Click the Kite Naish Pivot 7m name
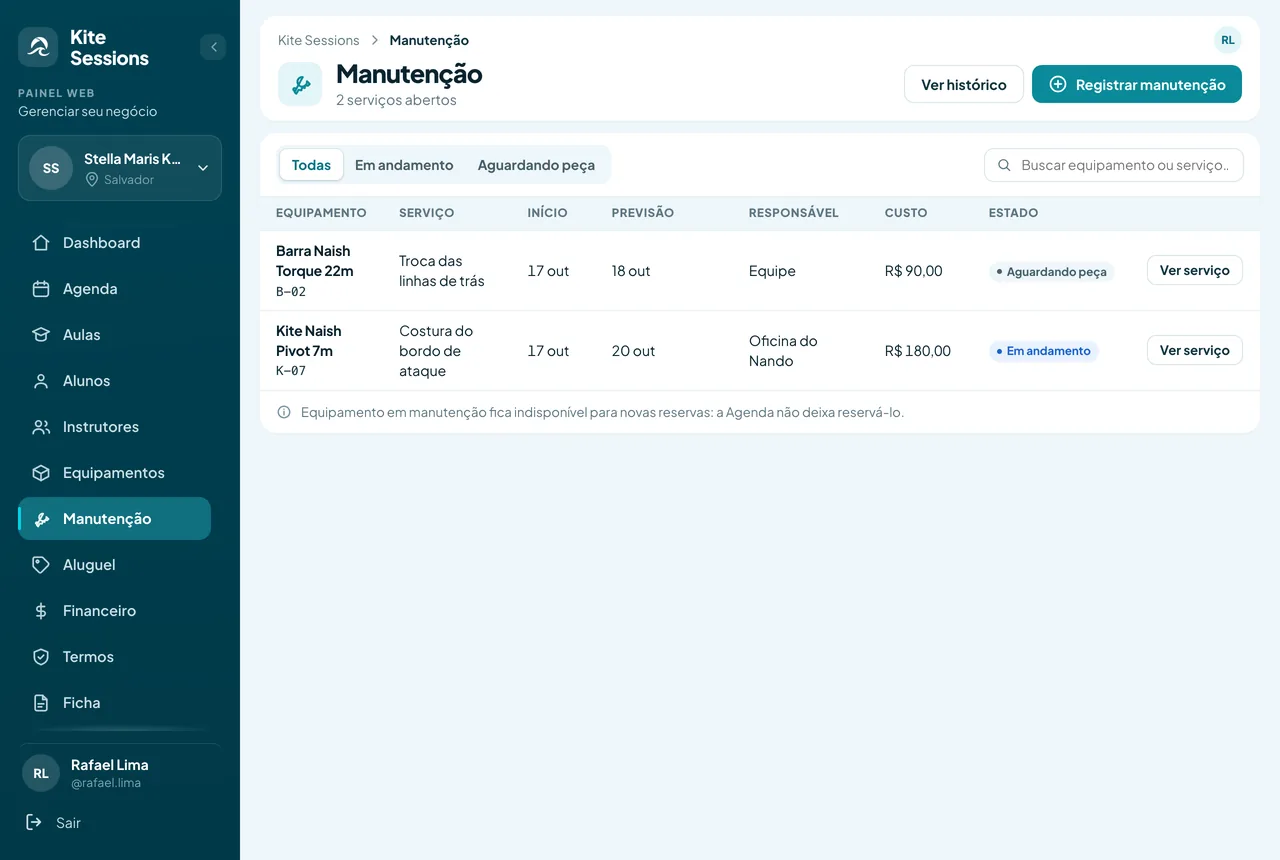The height and width of the screenshot is (860, 1280). point(309,341)
